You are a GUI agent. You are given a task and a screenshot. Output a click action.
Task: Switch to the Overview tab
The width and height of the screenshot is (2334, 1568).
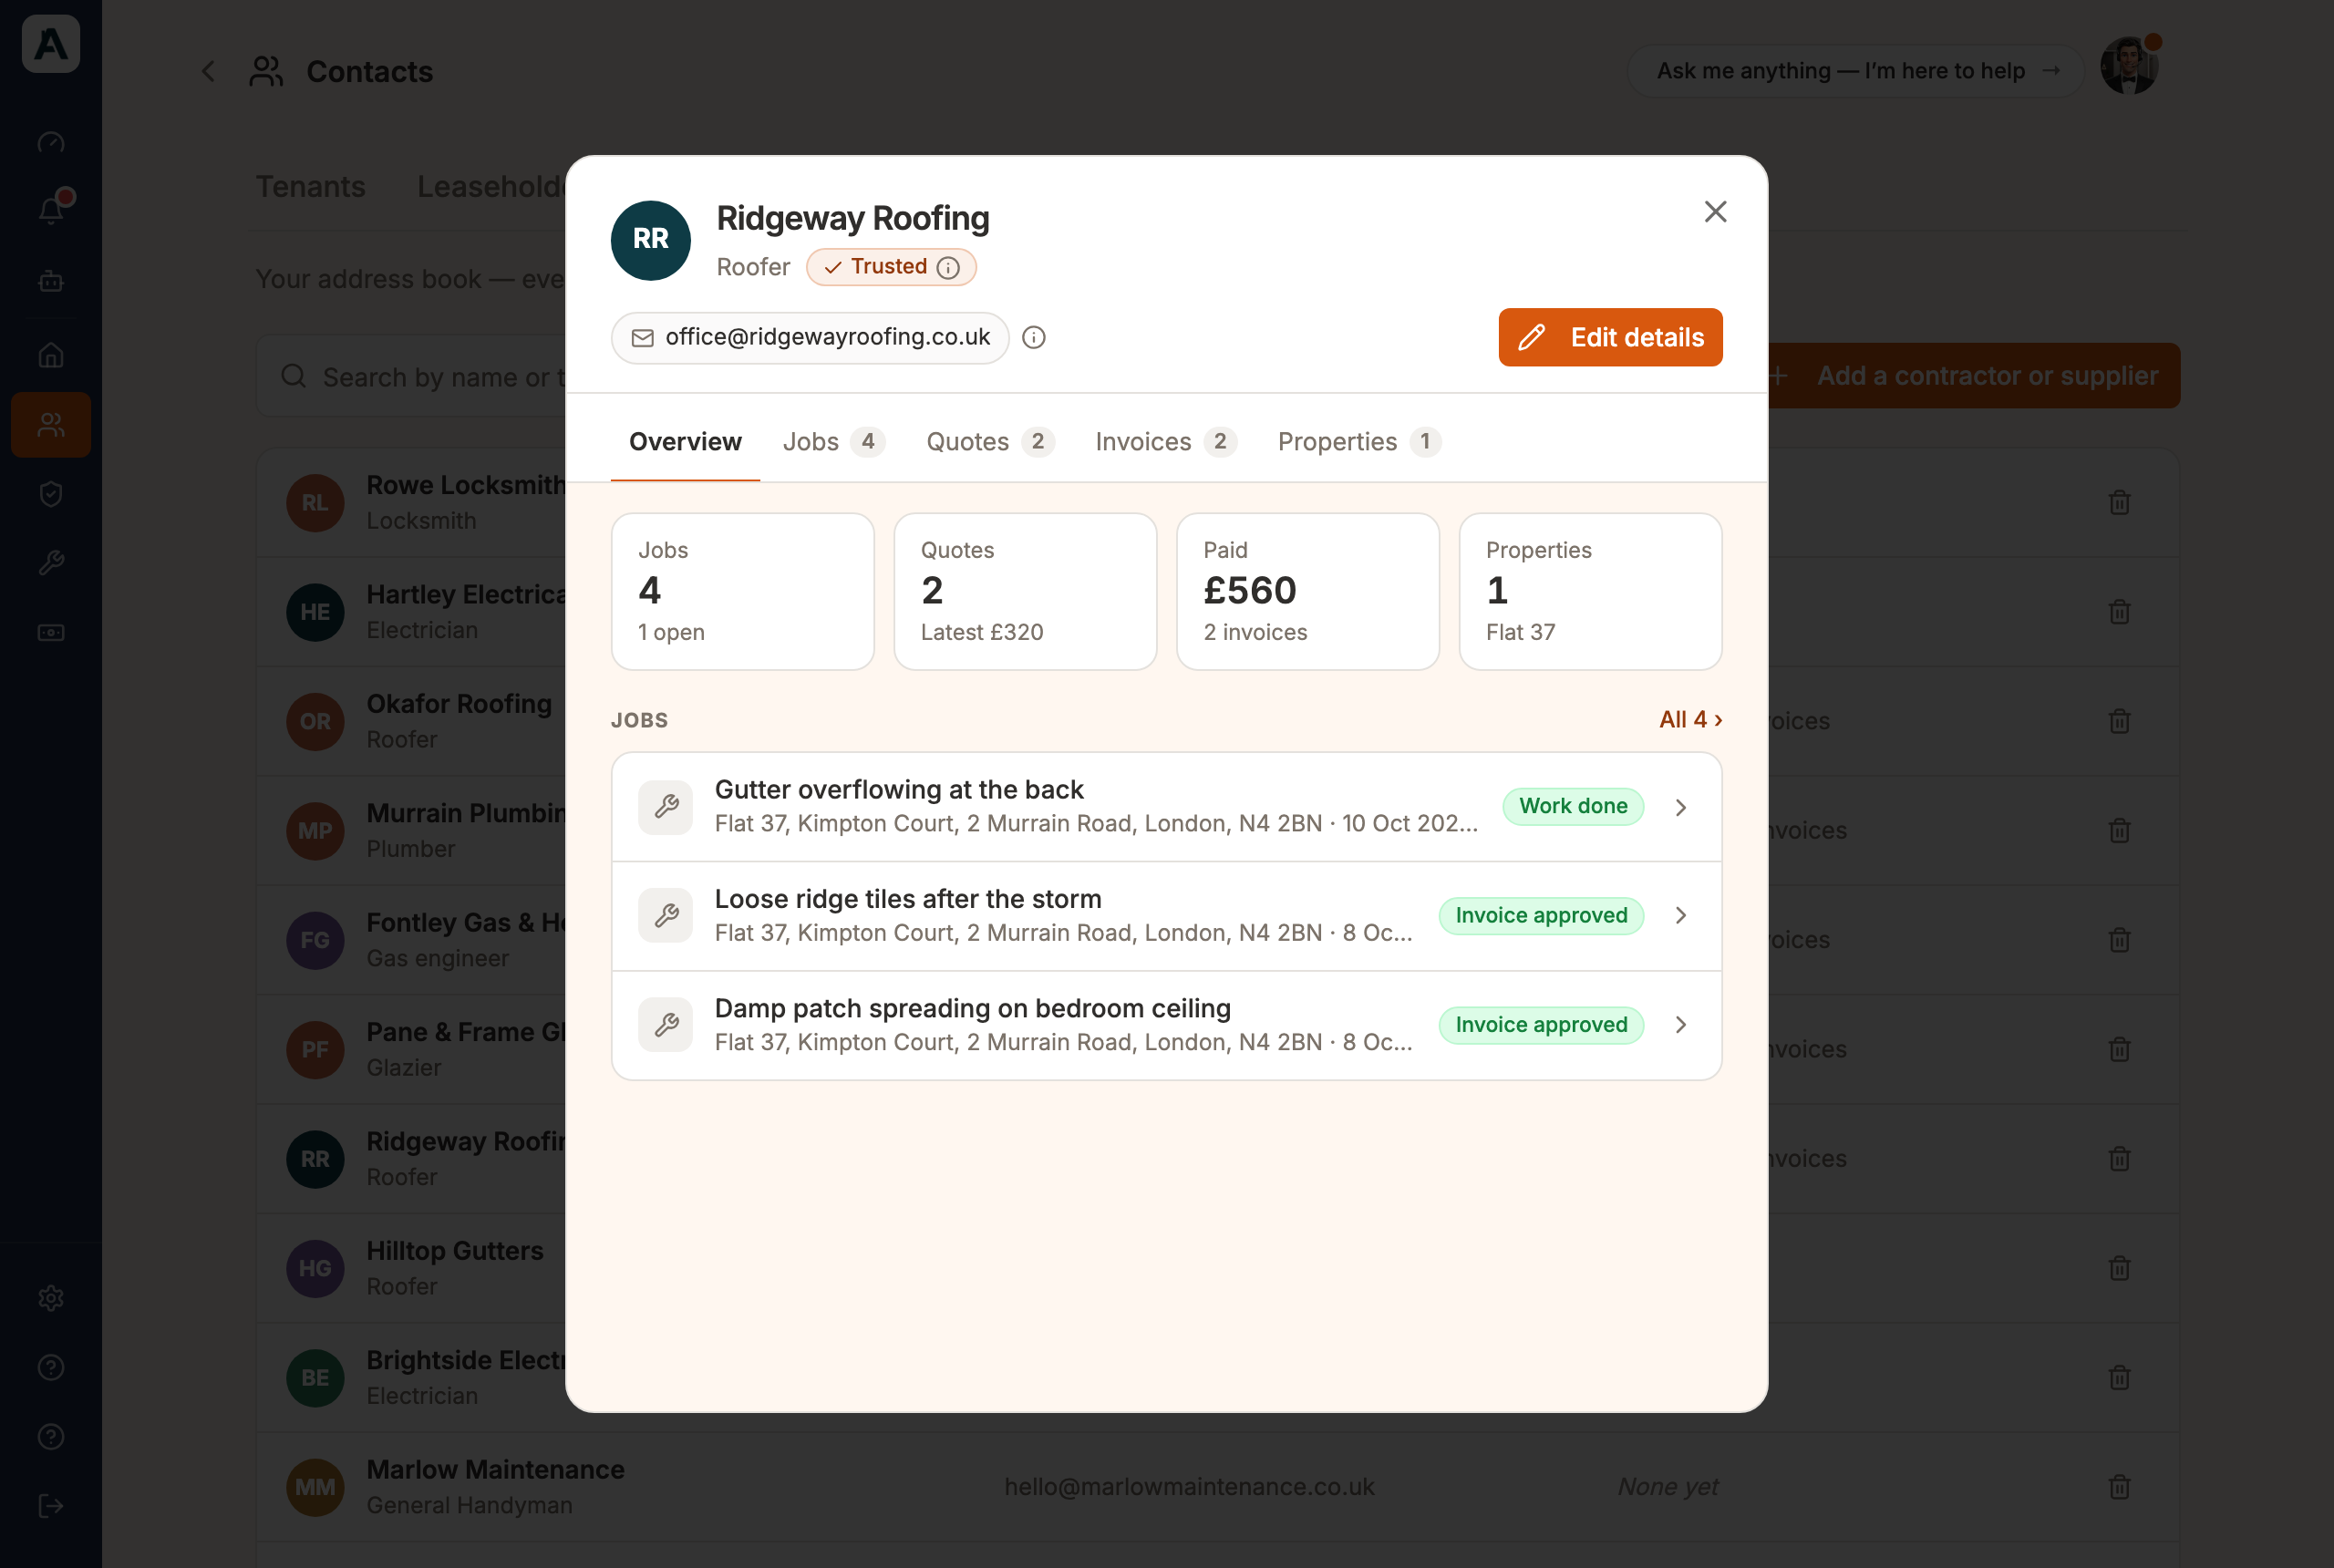click(x=685, y=442)
